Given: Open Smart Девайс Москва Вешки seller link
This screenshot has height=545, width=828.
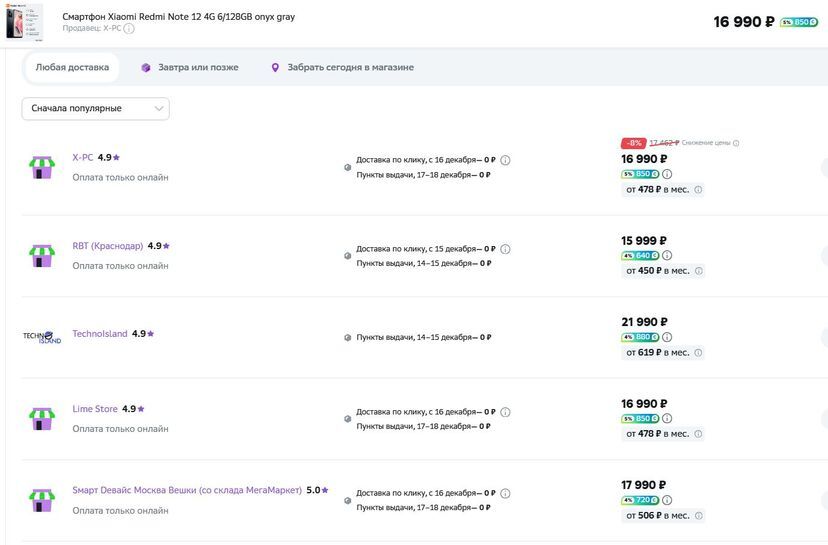Looking at the screenshot, I should 188,490.
